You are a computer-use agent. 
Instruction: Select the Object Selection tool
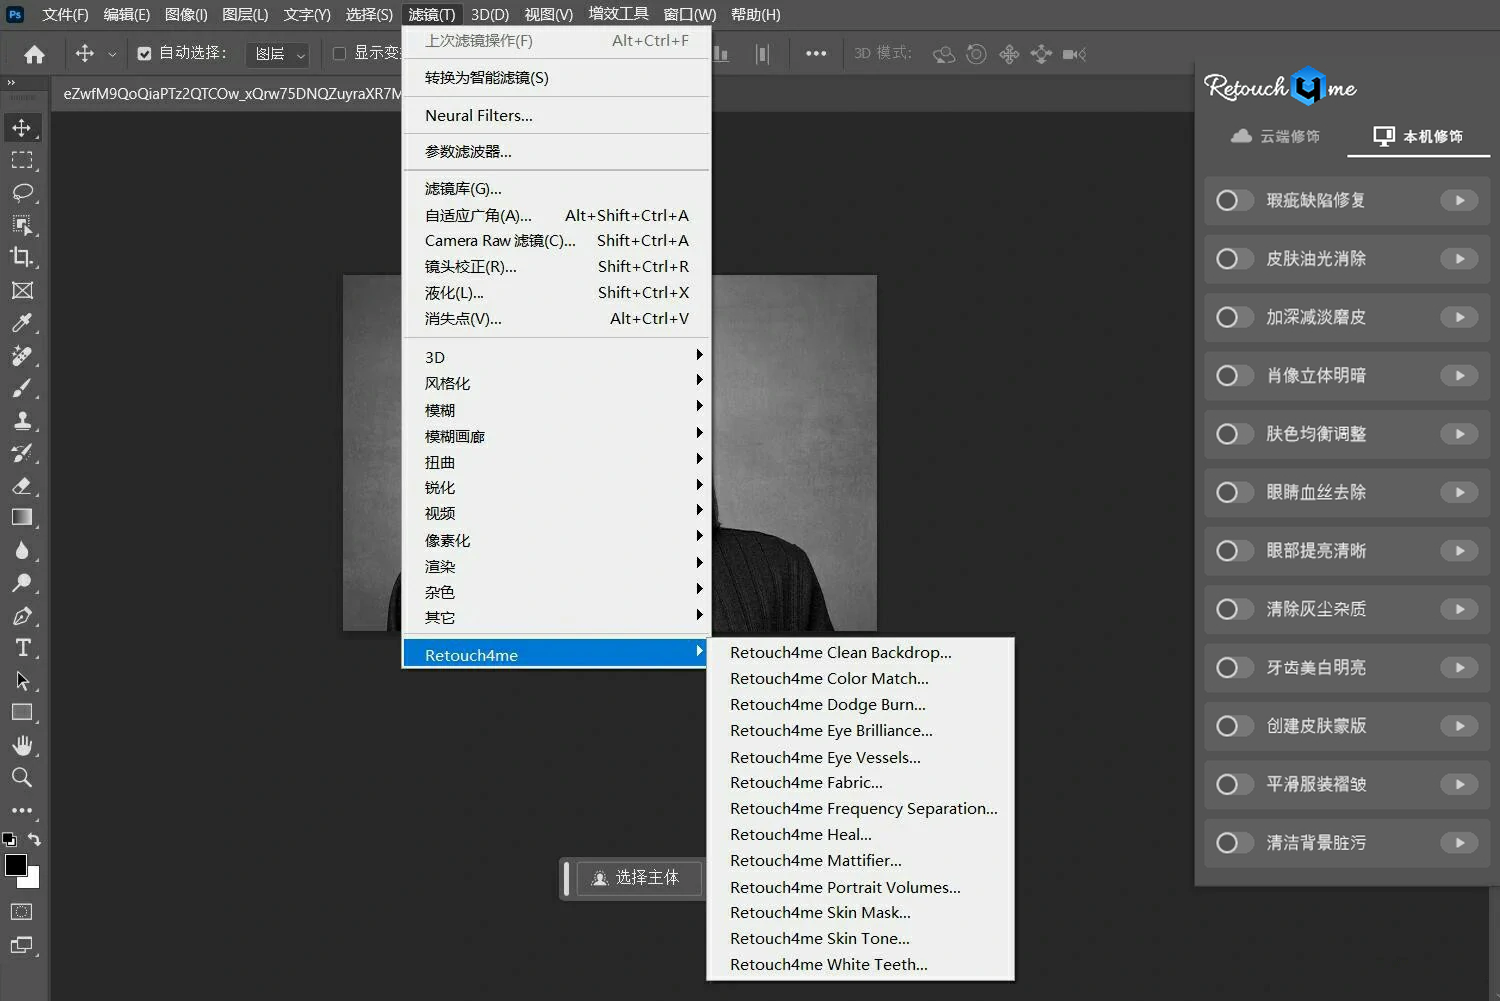(22, 225)
